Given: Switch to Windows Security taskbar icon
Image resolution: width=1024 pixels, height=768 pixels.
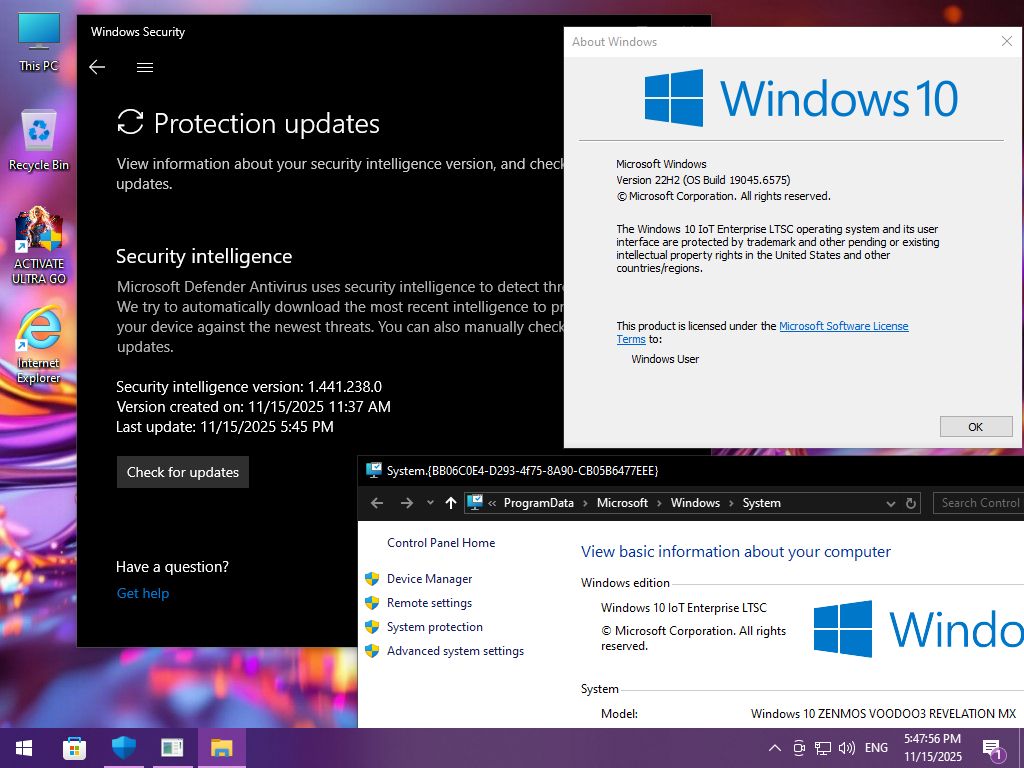Looking at the screenshot, I should pyautogui.click(x=123, y=748).
